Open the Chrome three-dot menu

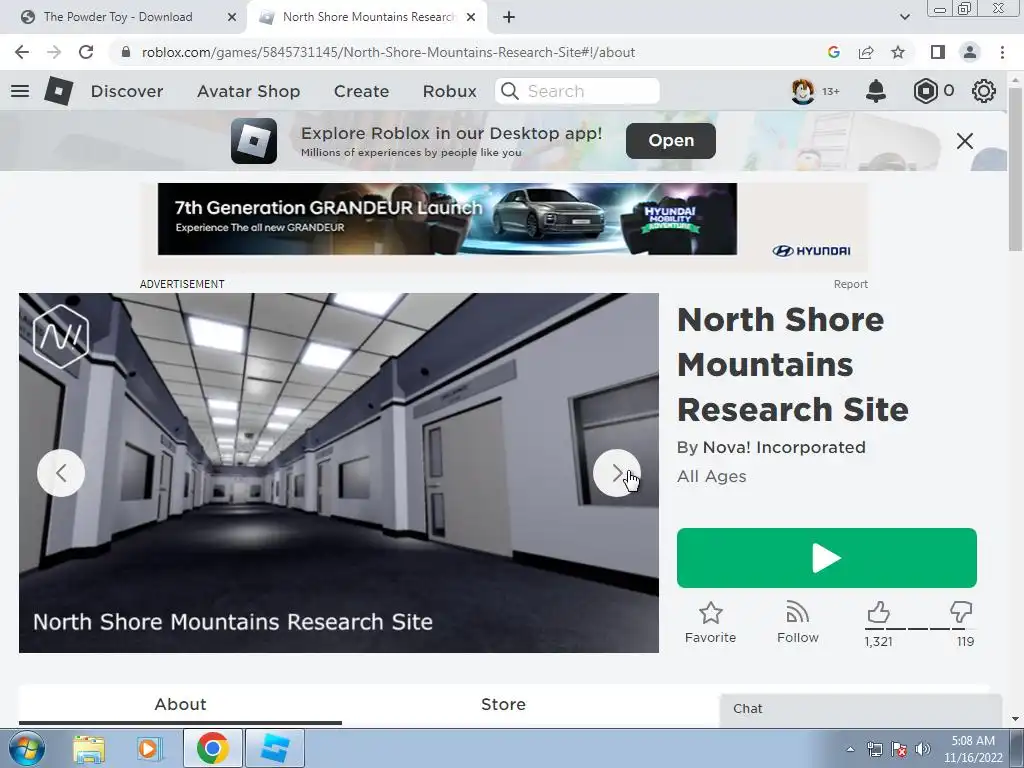pyautogui.click(x=1002, y=52)
